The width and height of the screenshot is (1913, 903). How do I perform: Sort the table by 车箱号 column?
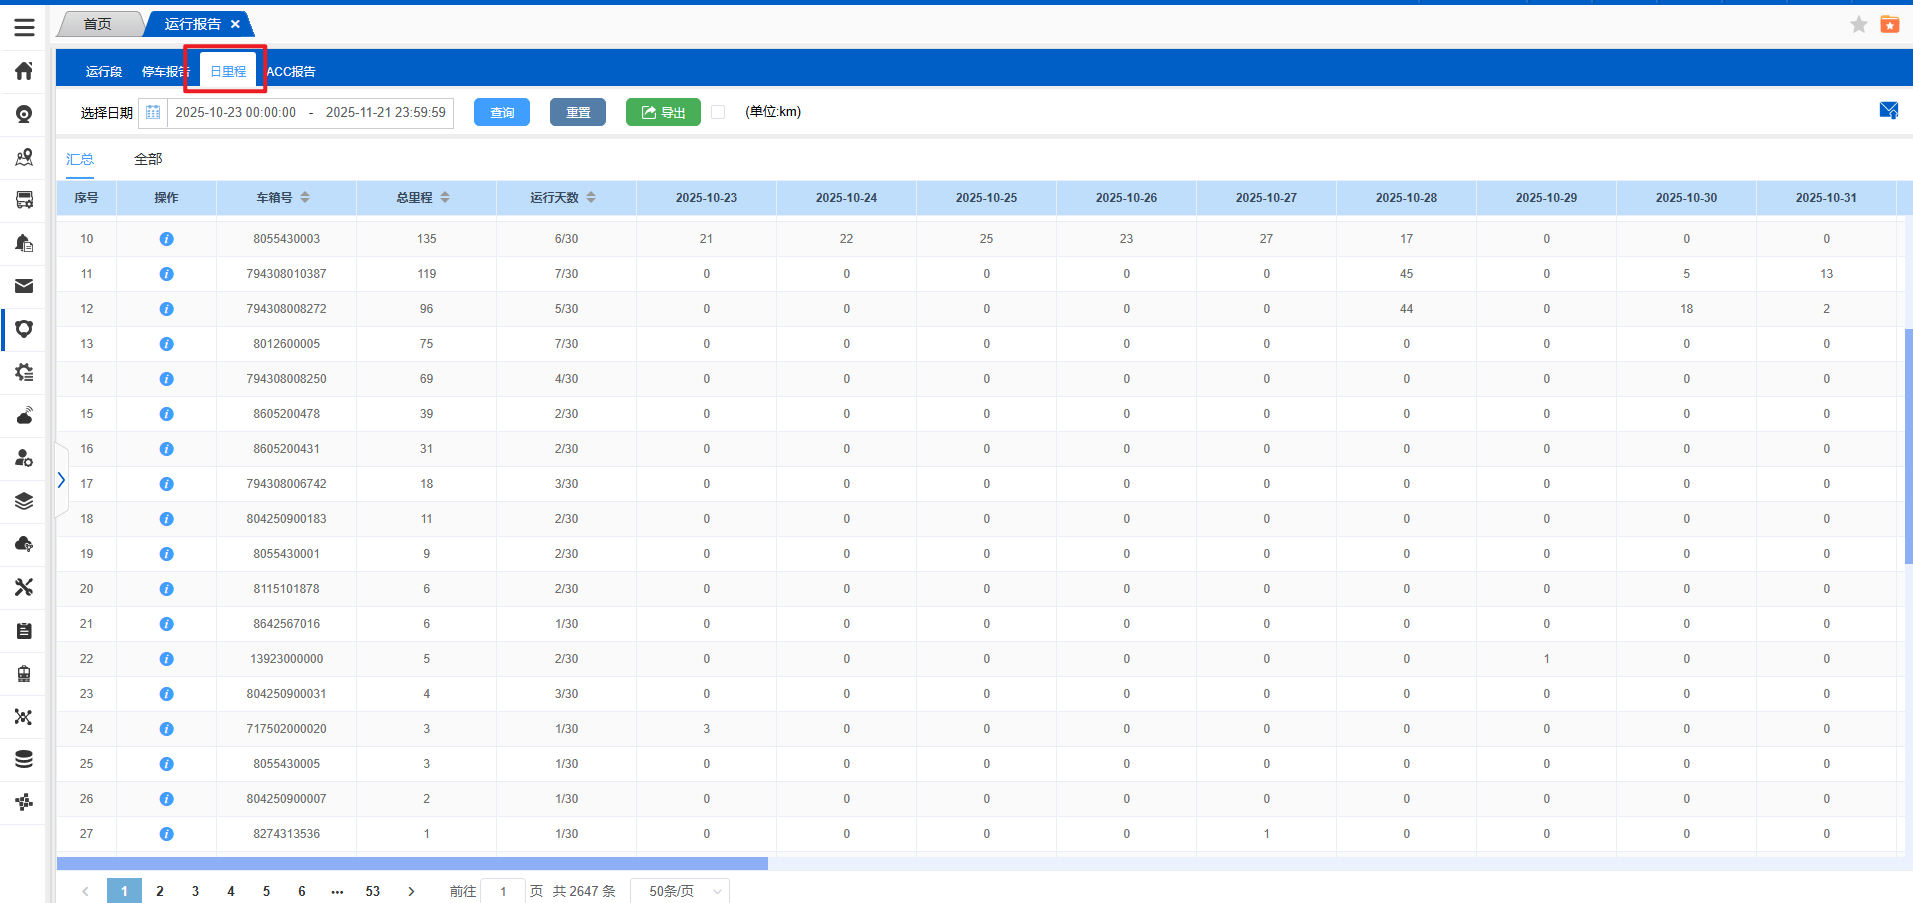coord(305,198)
